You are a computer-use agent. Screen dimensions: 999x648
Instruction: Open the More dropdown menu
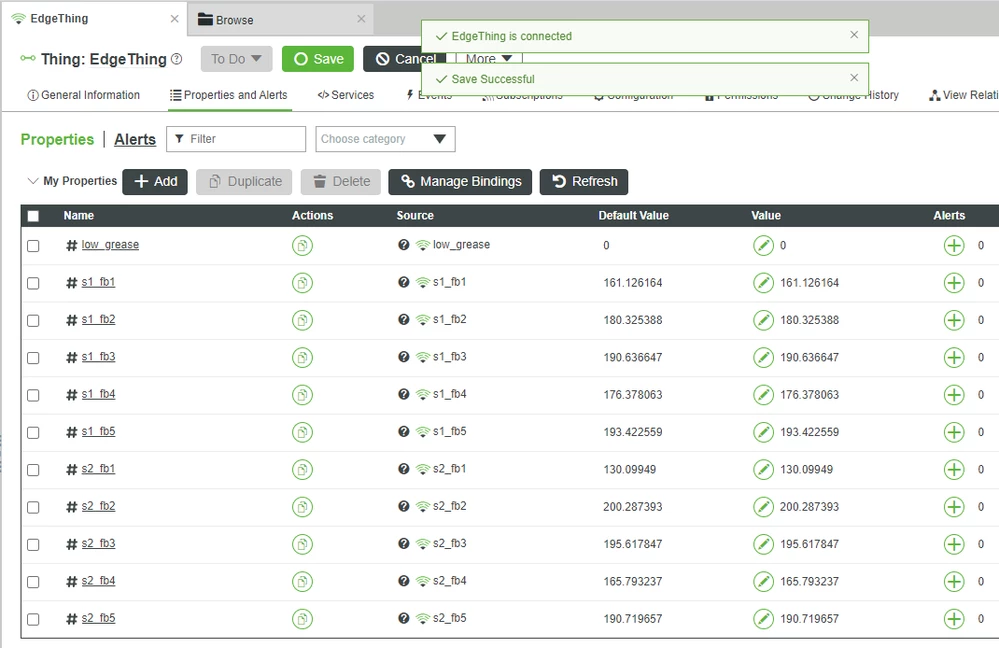coord(489,59)
